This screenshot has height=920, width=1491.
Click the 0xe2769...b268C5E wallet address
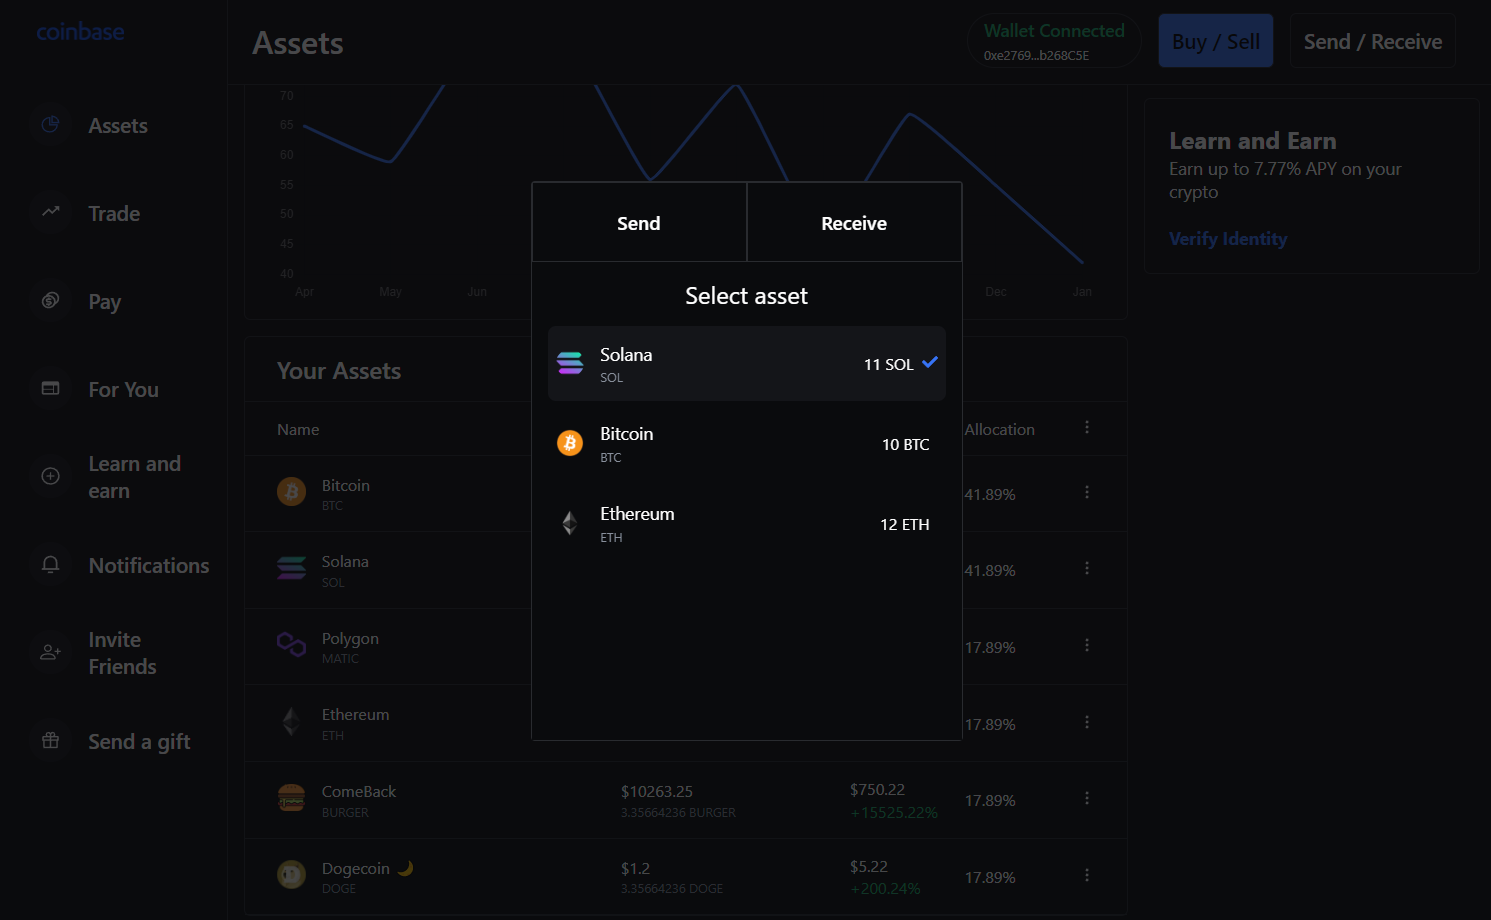click(x=1036, y=56)
